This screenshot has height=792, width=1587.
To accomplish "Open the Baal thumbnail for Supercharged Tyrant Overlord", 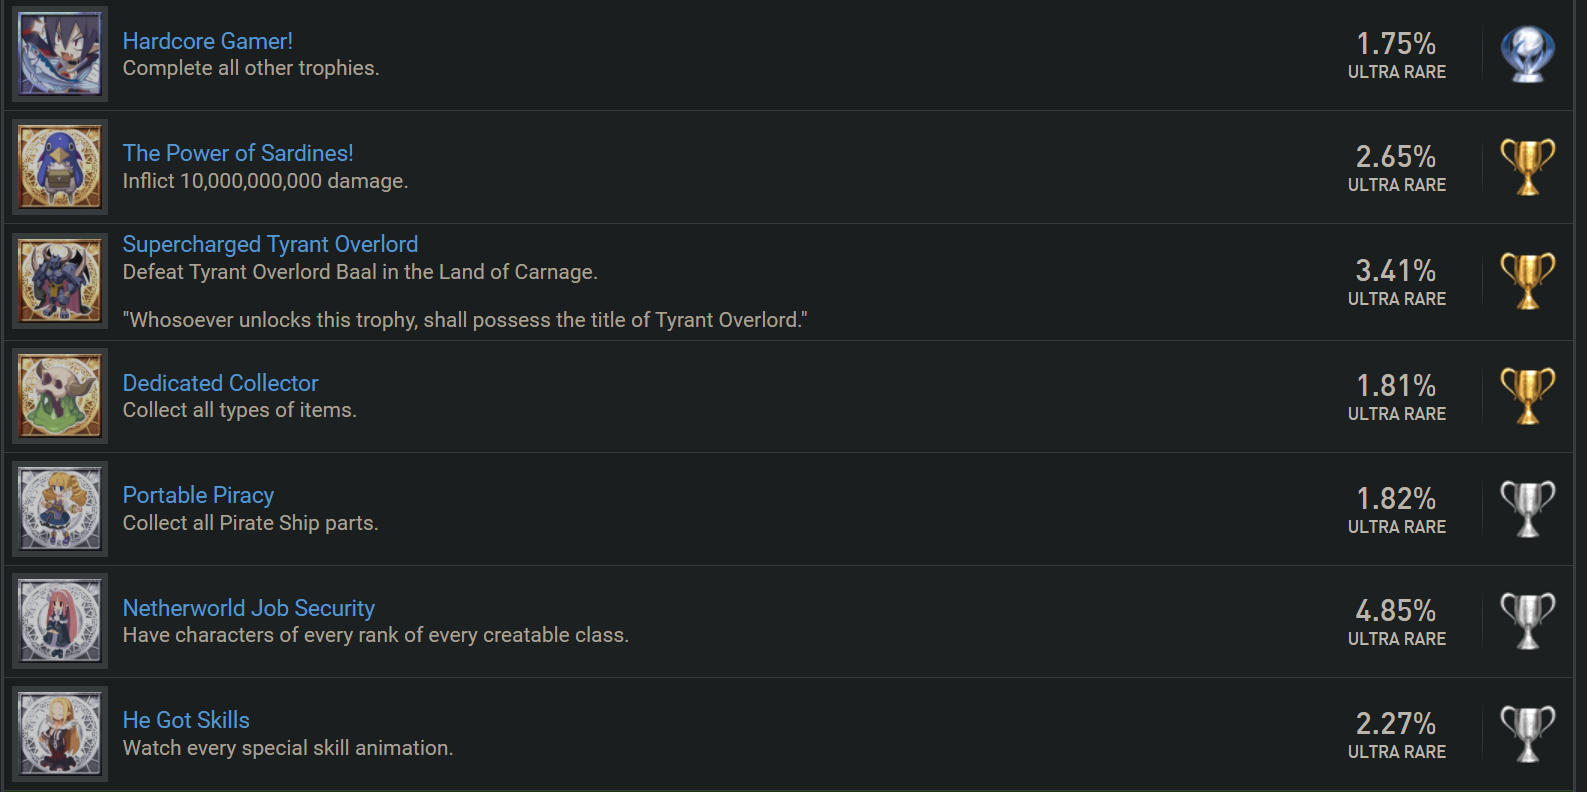I will (60, 281).
